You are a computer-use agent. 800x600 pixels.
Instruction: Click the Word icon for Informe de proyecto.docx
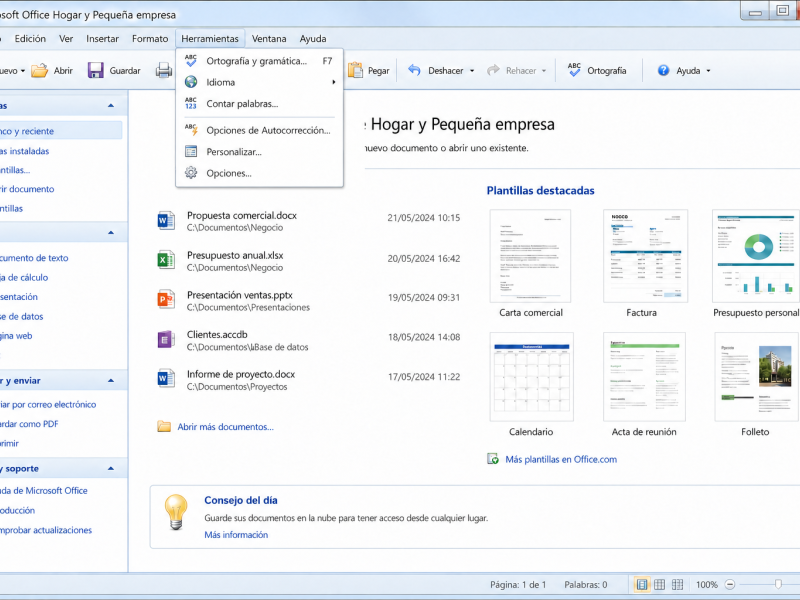pos(166,379)
